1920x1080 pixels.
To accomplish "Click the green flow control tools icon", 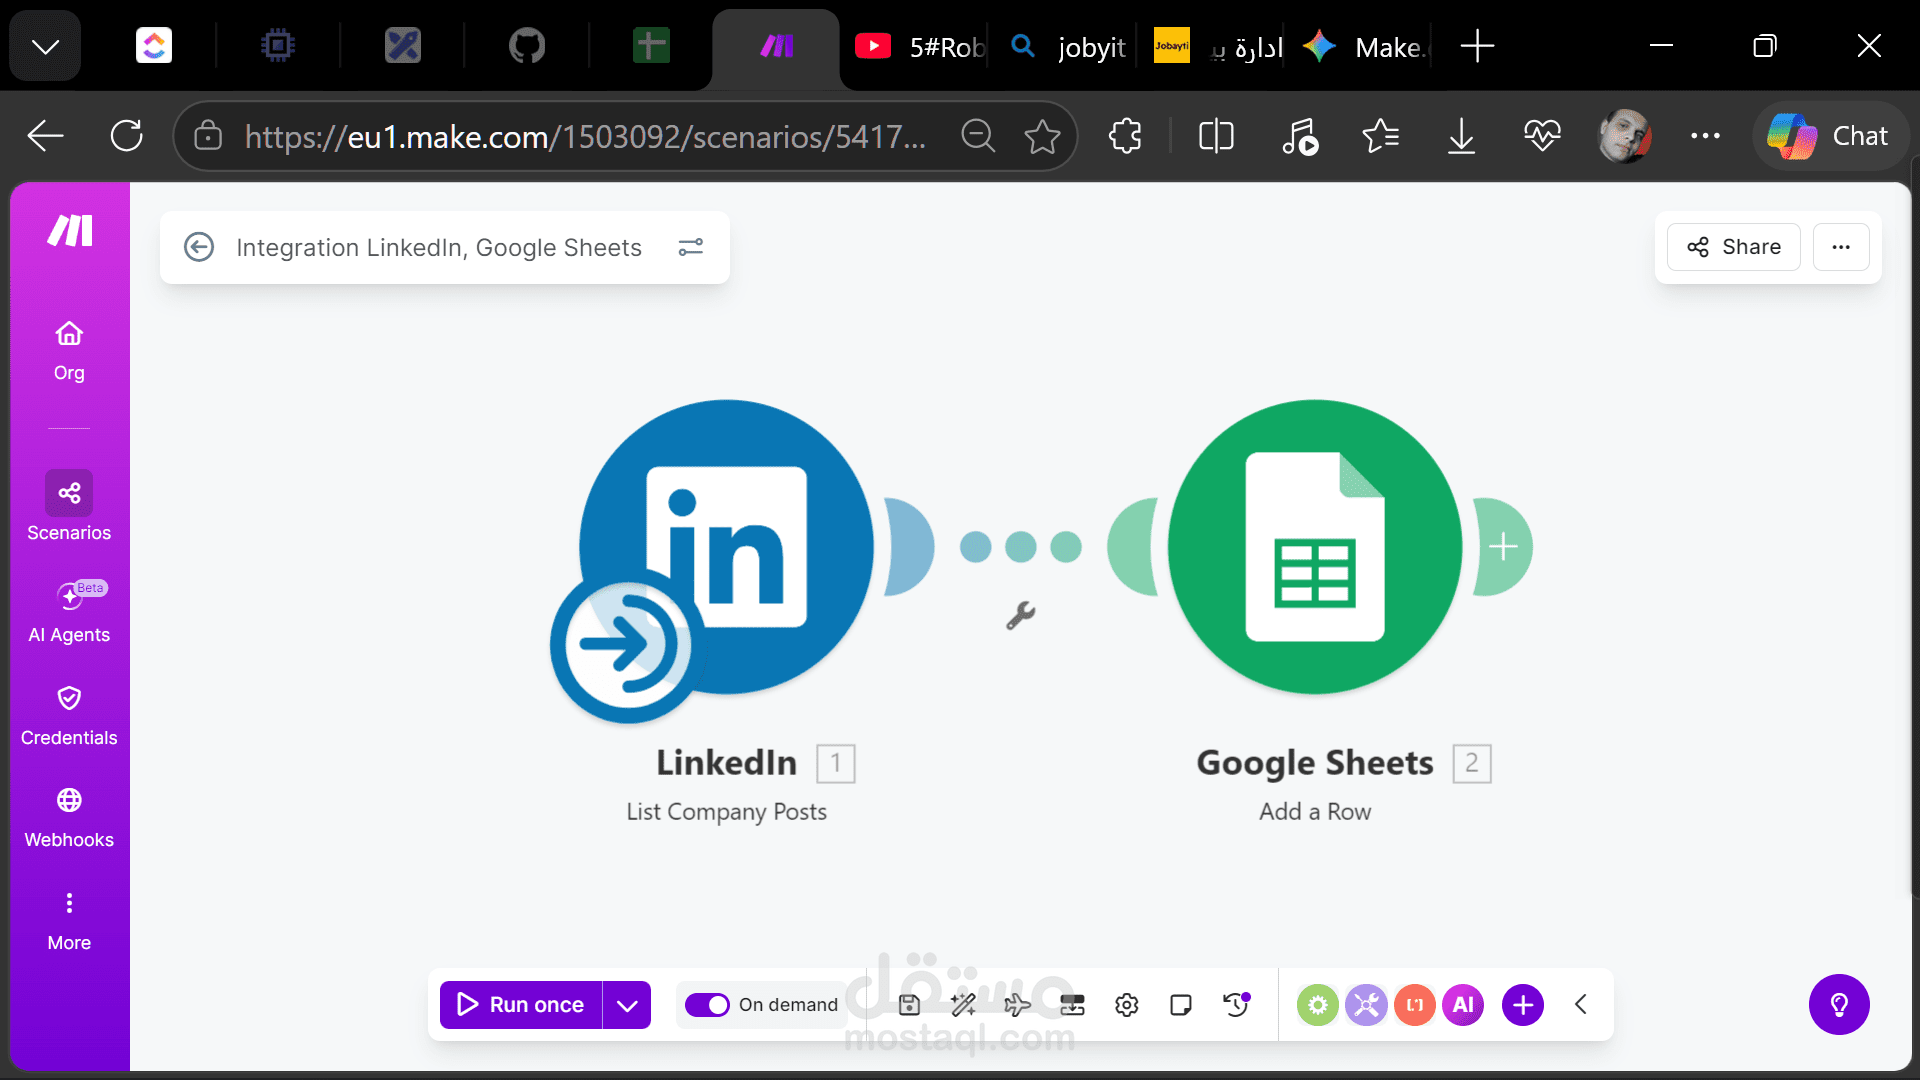I will point(1318,1004).
